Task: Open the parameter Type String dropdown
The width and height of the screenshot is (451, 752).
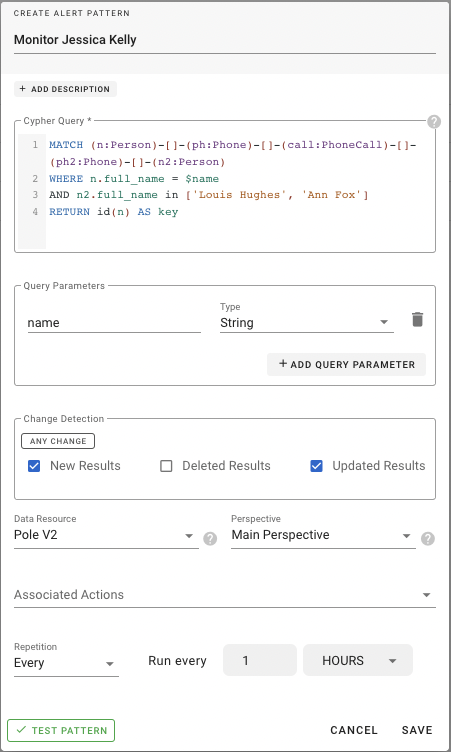Action: 307,323
